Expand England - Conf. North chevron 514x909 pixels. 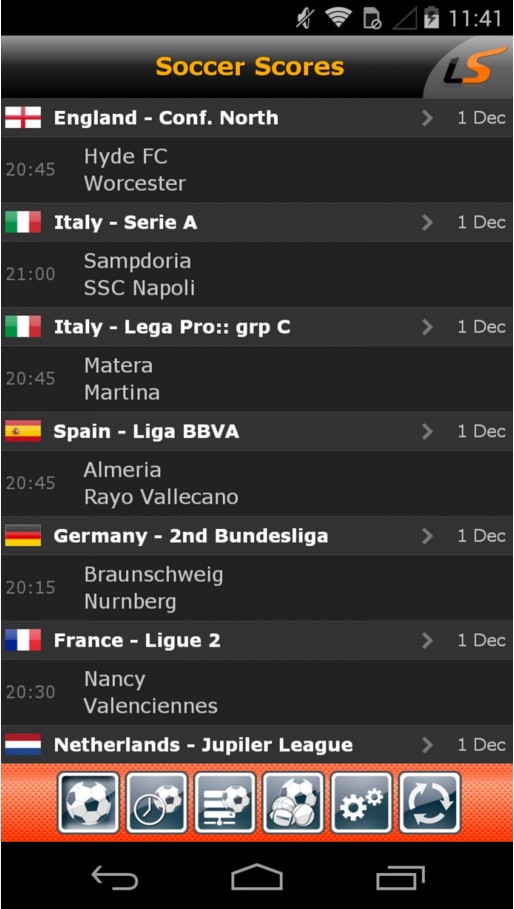click(428, 118)
